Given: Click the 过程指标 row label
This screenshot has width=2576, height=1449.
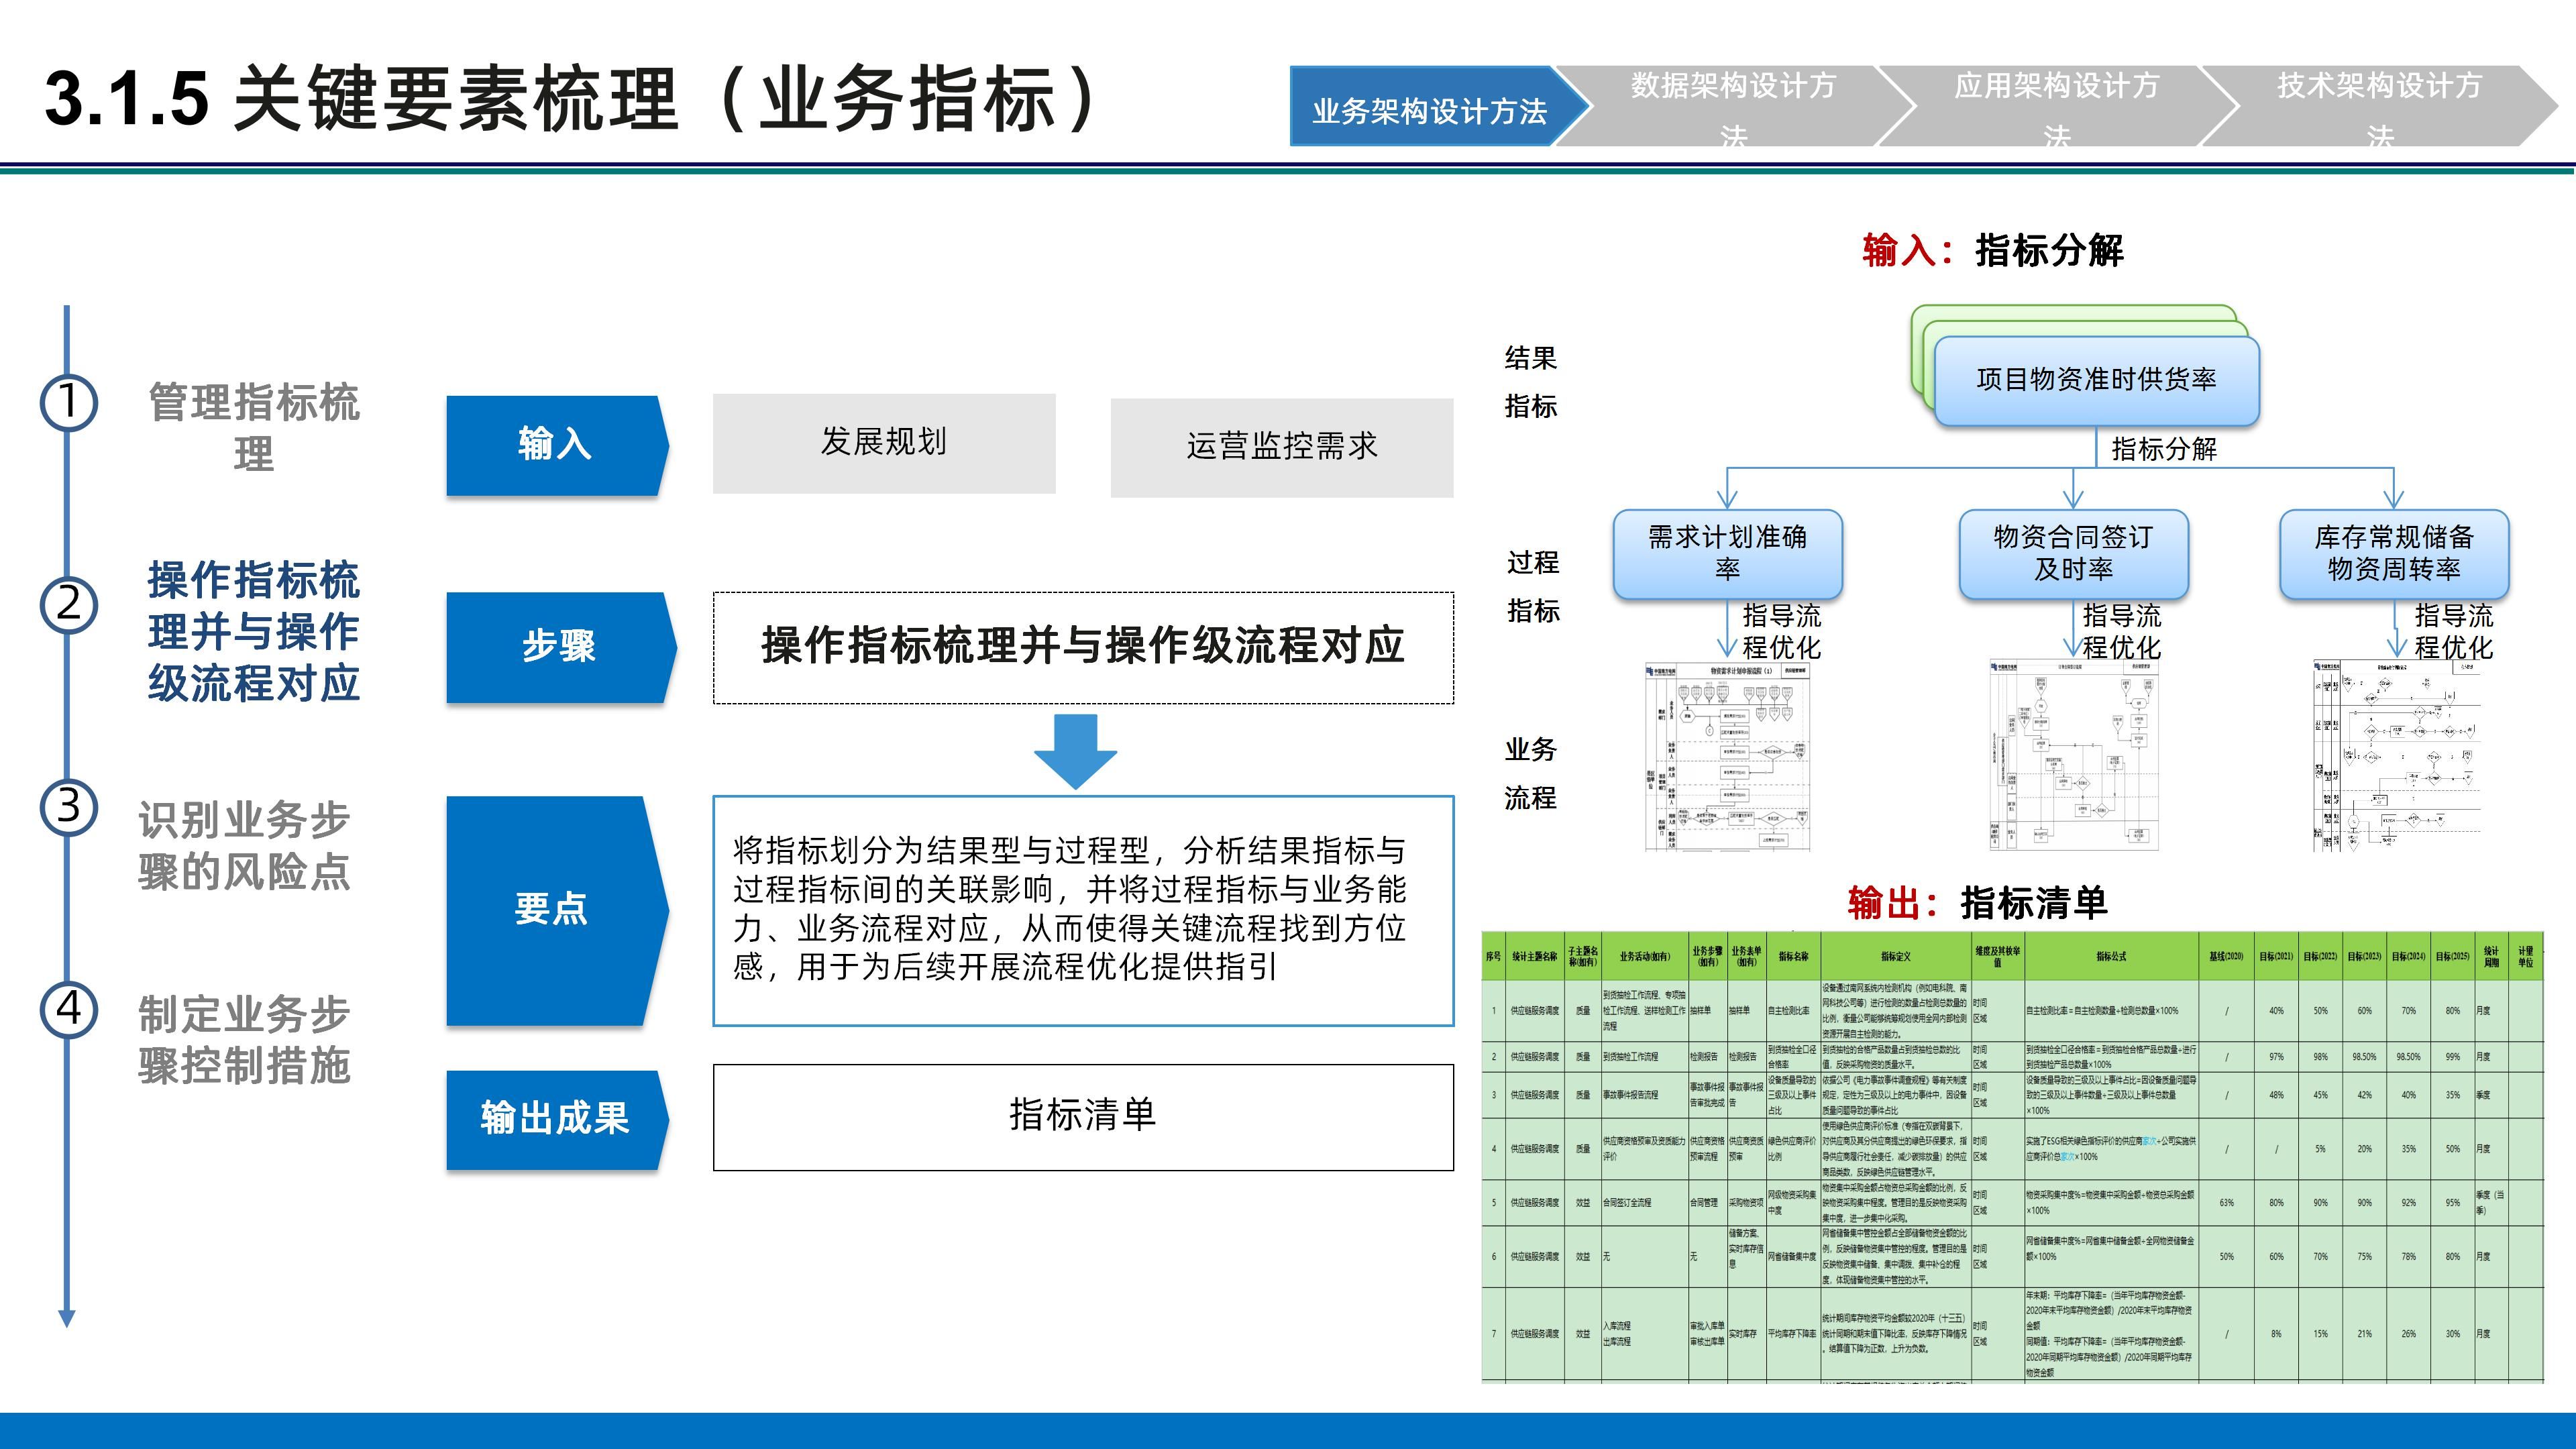Looking at the screenshot, I should pyautogui.click(x=1532, y=586).
